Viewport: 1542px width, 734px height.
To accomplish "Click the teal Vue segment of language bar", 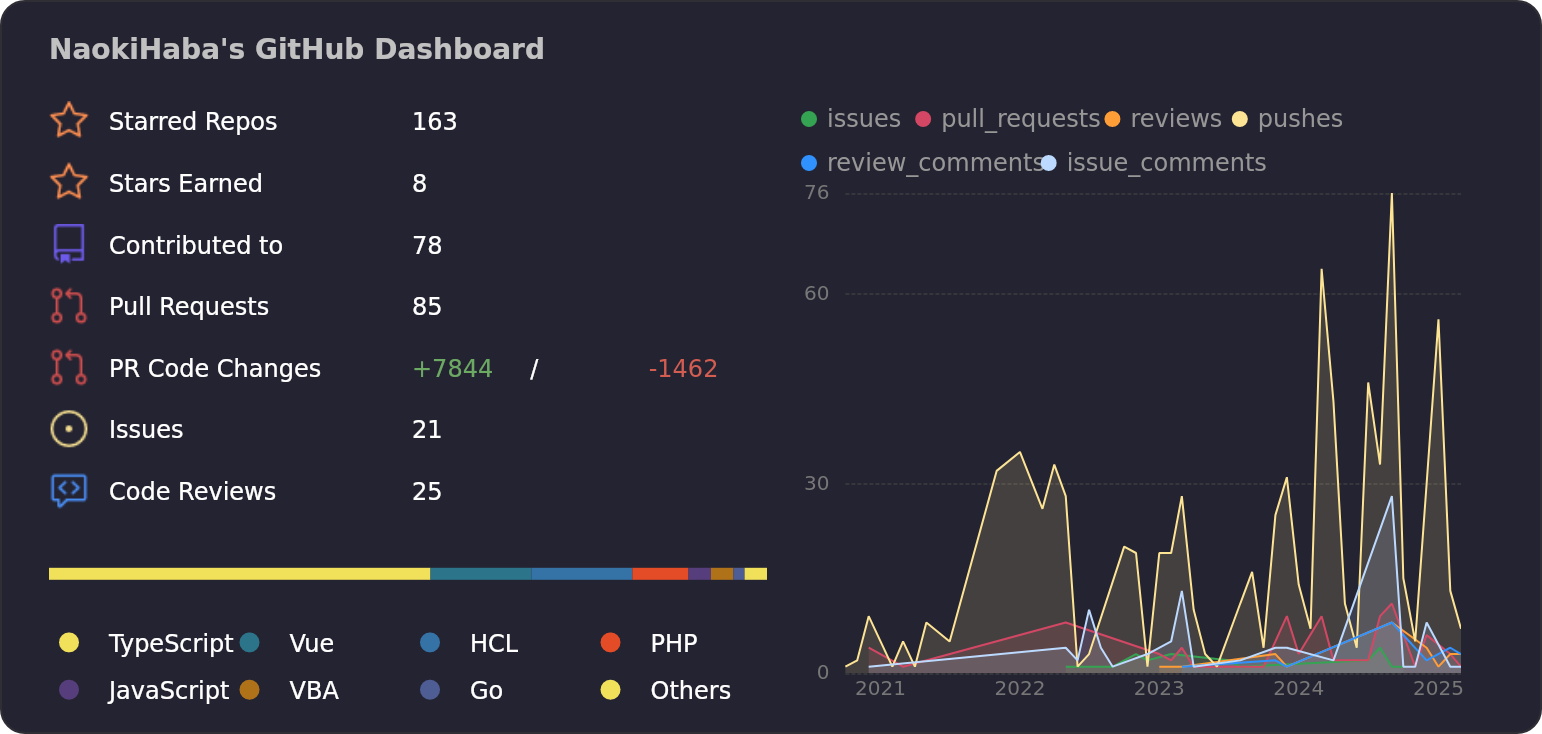I will tap(481, 574).
